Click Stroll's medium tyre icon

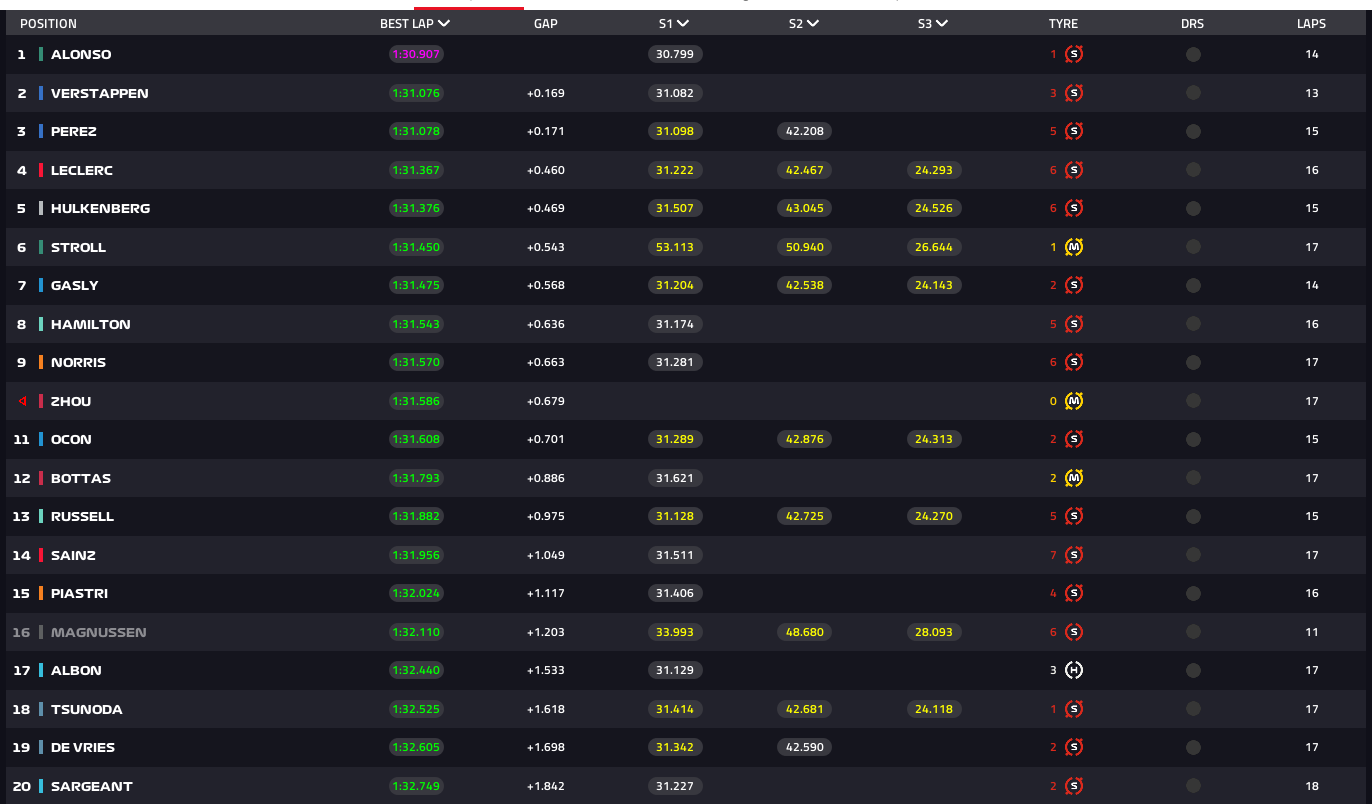coord(1074,247)
